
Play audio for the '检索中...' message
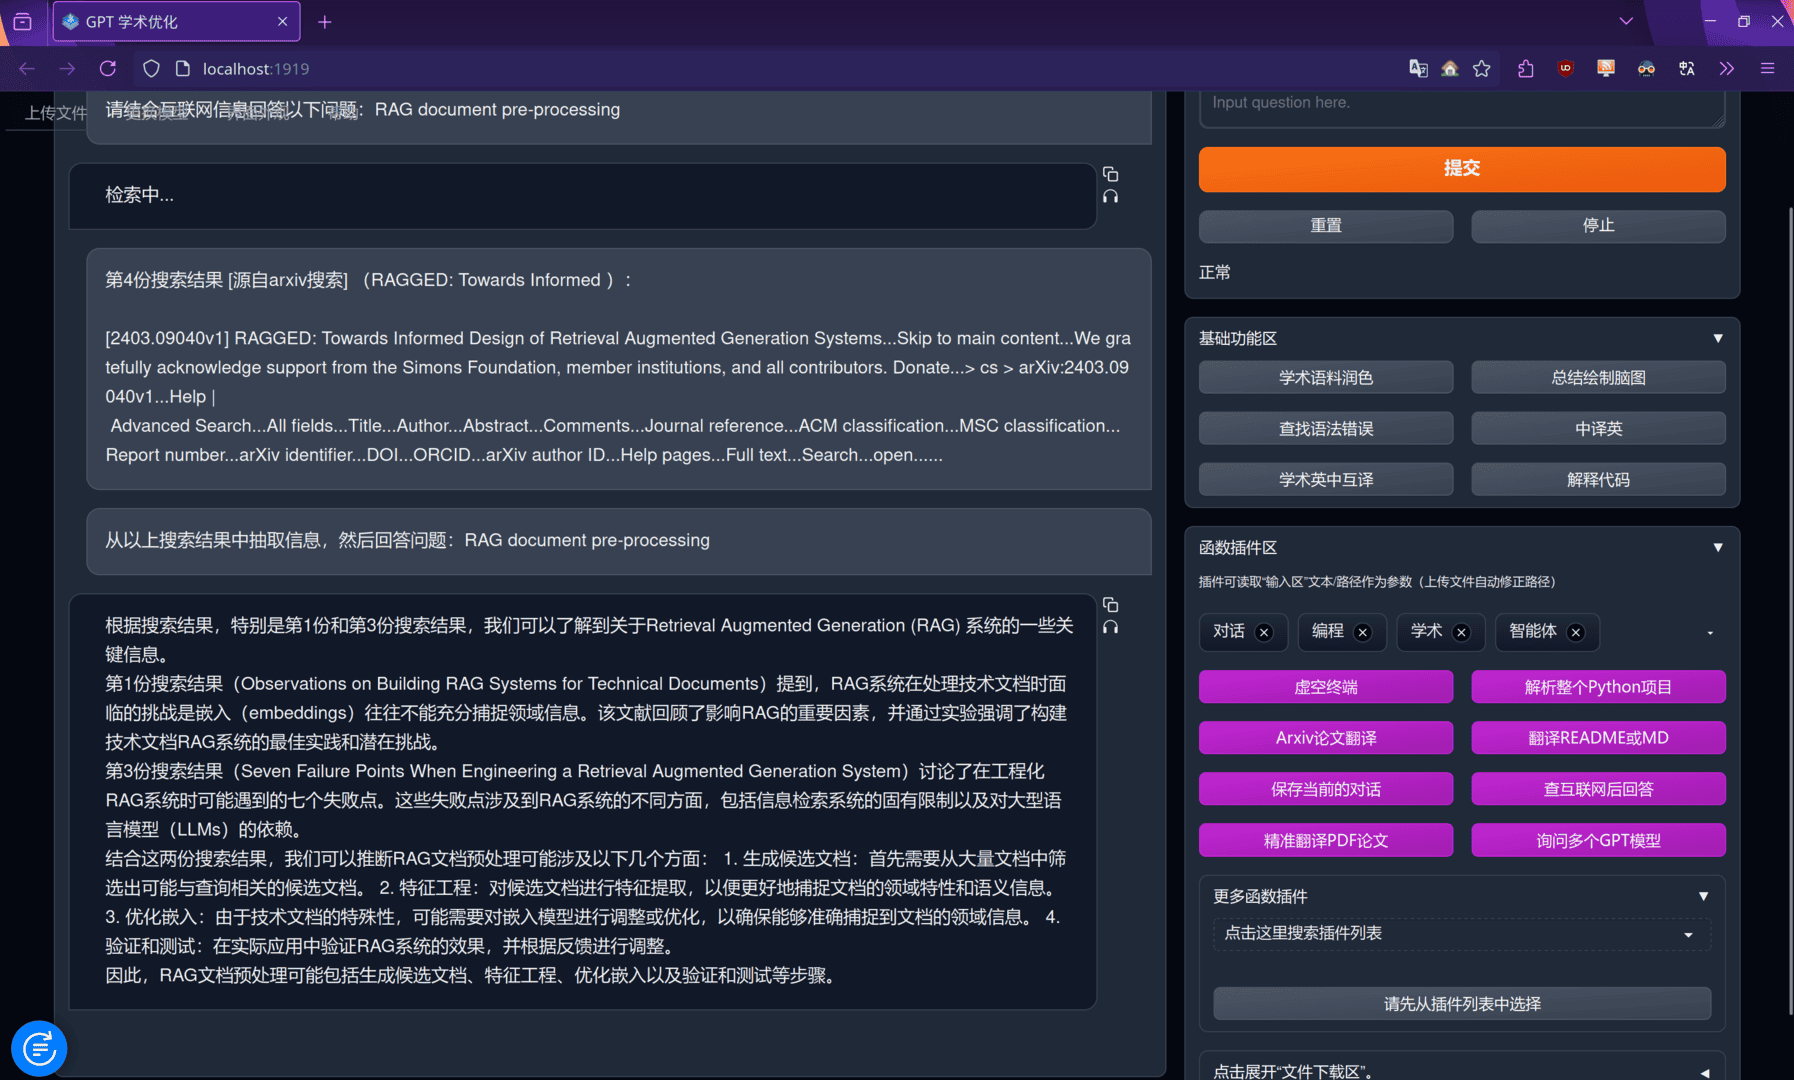click(1110, 197)
